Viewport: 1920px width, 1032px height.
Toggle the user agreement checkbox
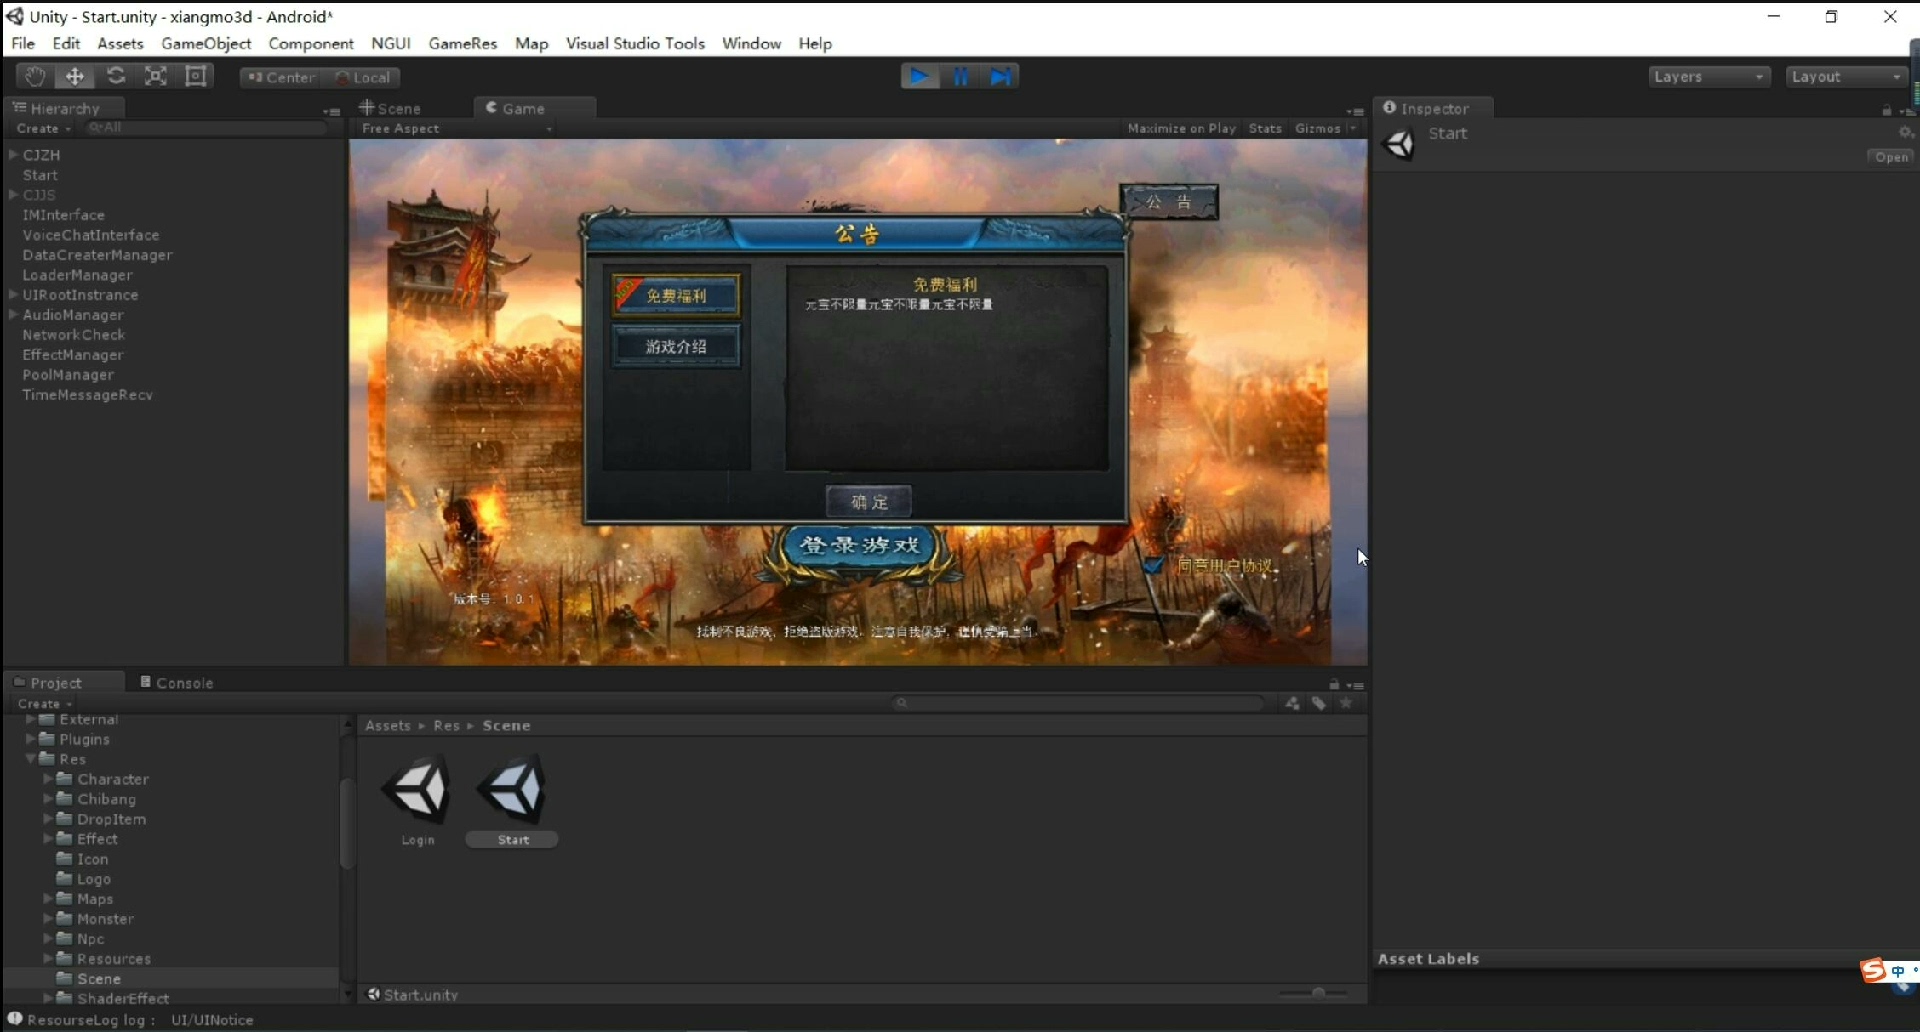tap(1153, 566)
